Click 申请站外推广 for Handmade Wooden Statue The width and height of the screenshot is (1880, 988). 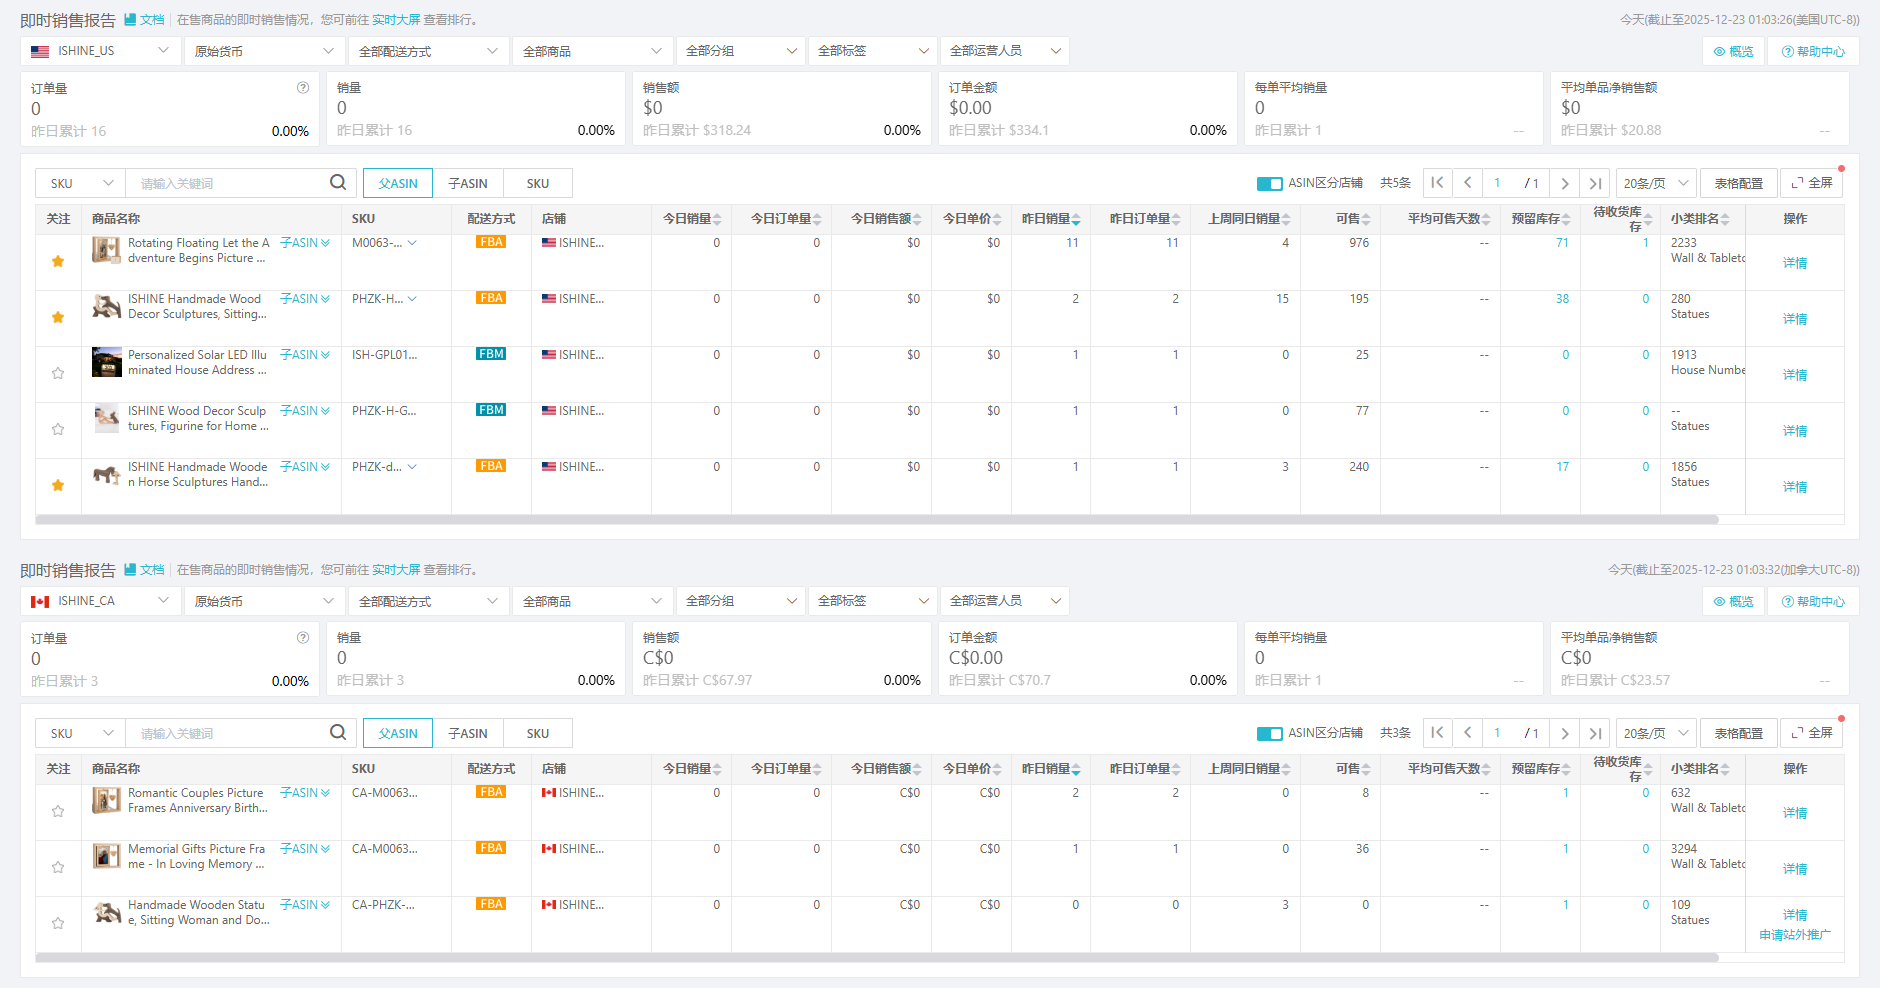point(1795,935)
